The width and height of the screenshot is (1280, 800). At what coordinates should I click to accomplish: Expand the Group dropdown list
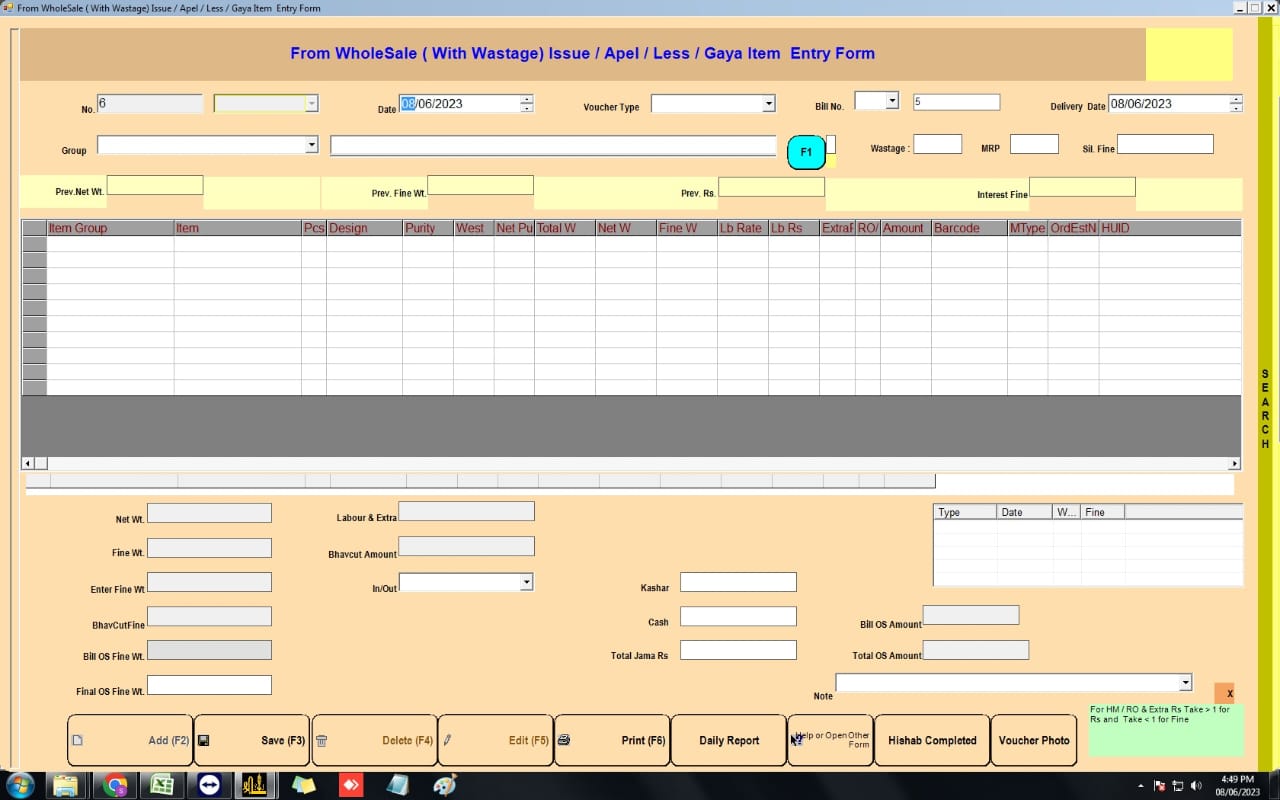[311, 145]
